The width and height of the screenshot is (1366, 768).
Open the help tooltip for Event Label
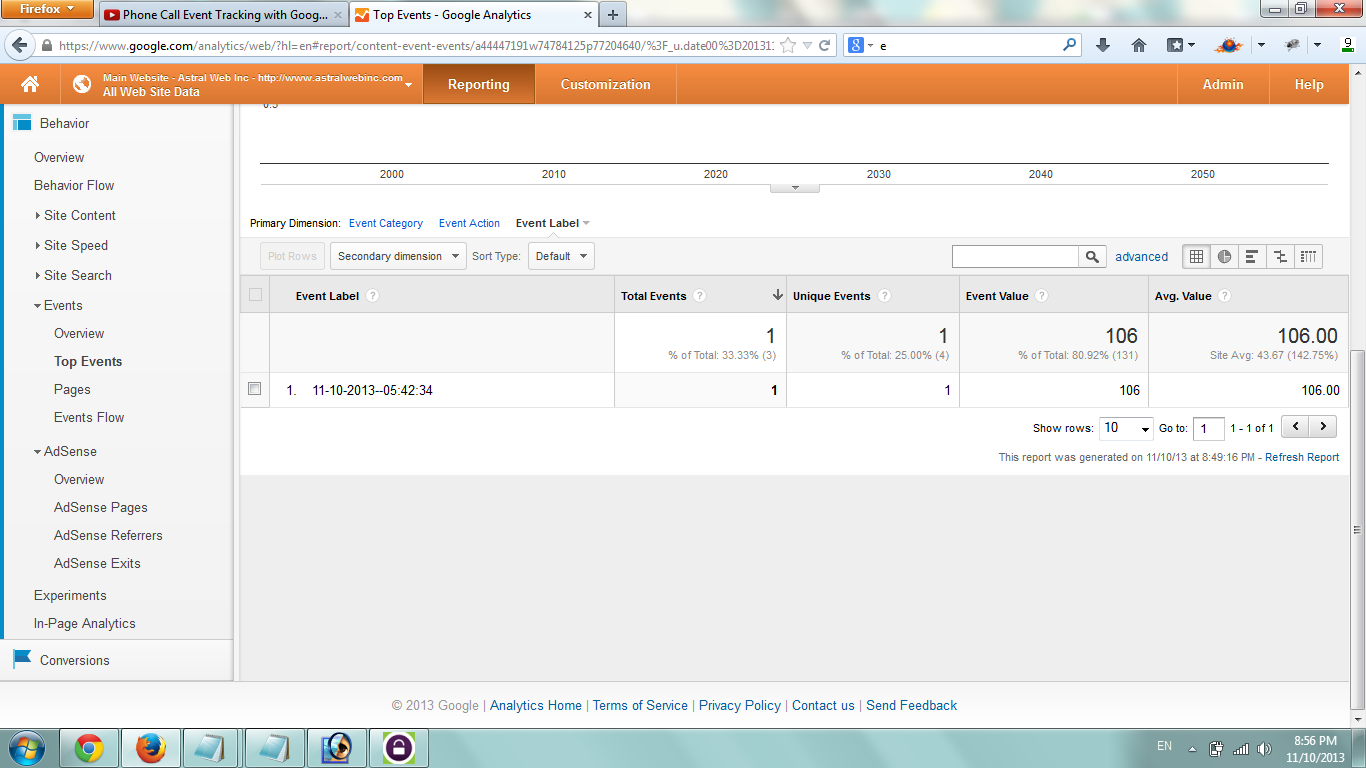[372, 296]
